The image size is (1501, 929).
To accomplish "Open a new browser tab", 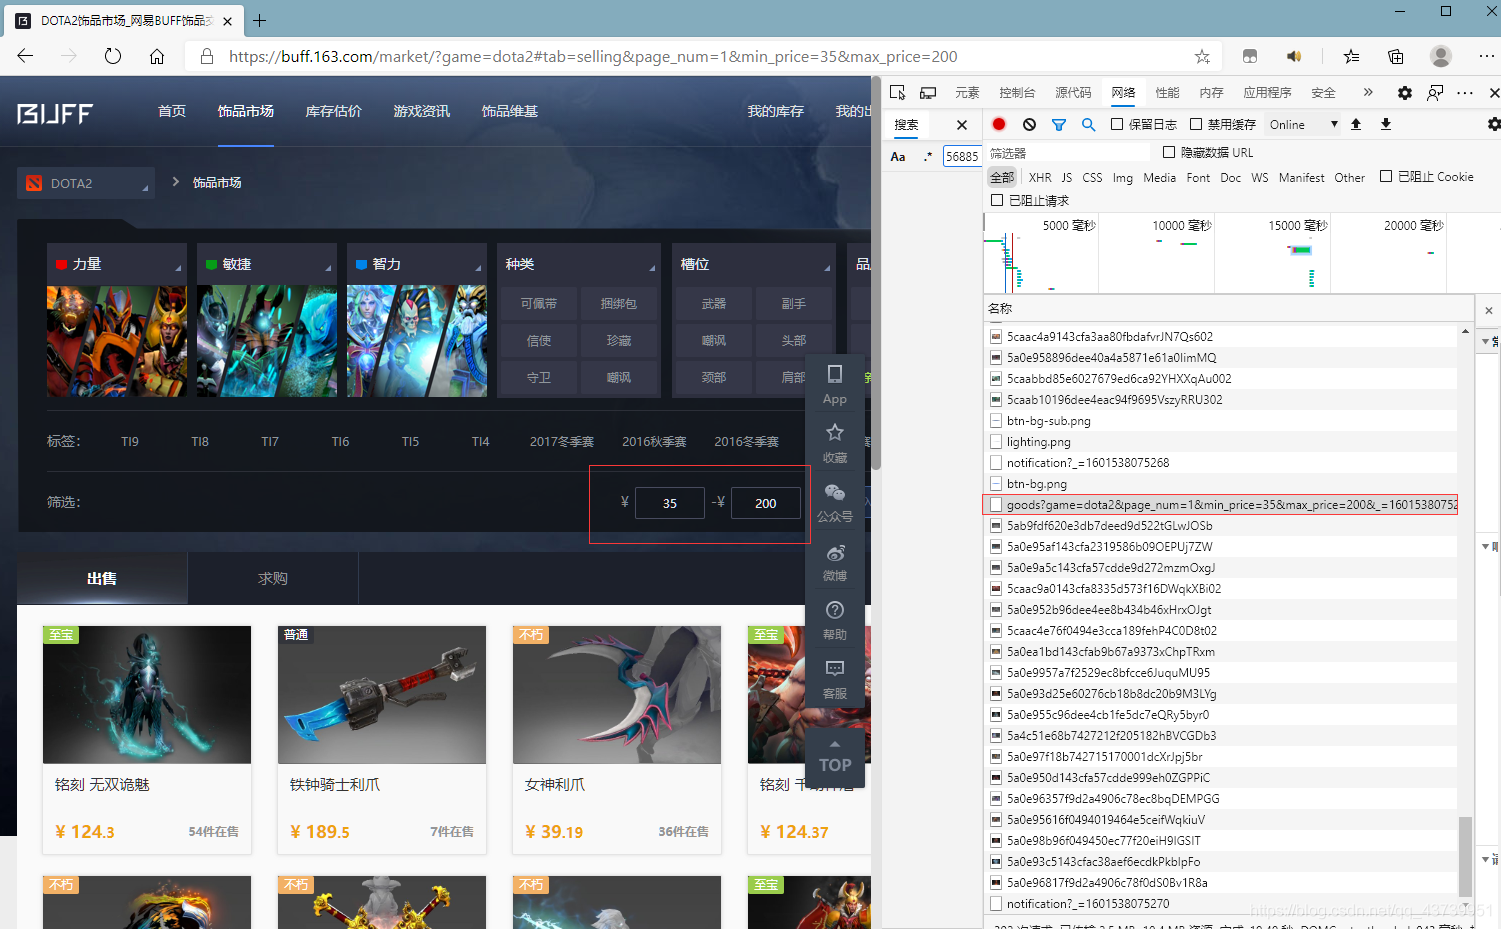I will click(x=260, y=20).
